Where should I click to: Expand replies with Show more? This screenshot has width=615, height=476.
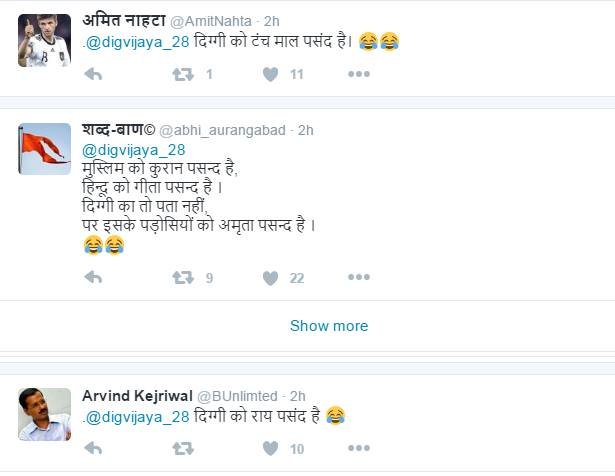328,326
